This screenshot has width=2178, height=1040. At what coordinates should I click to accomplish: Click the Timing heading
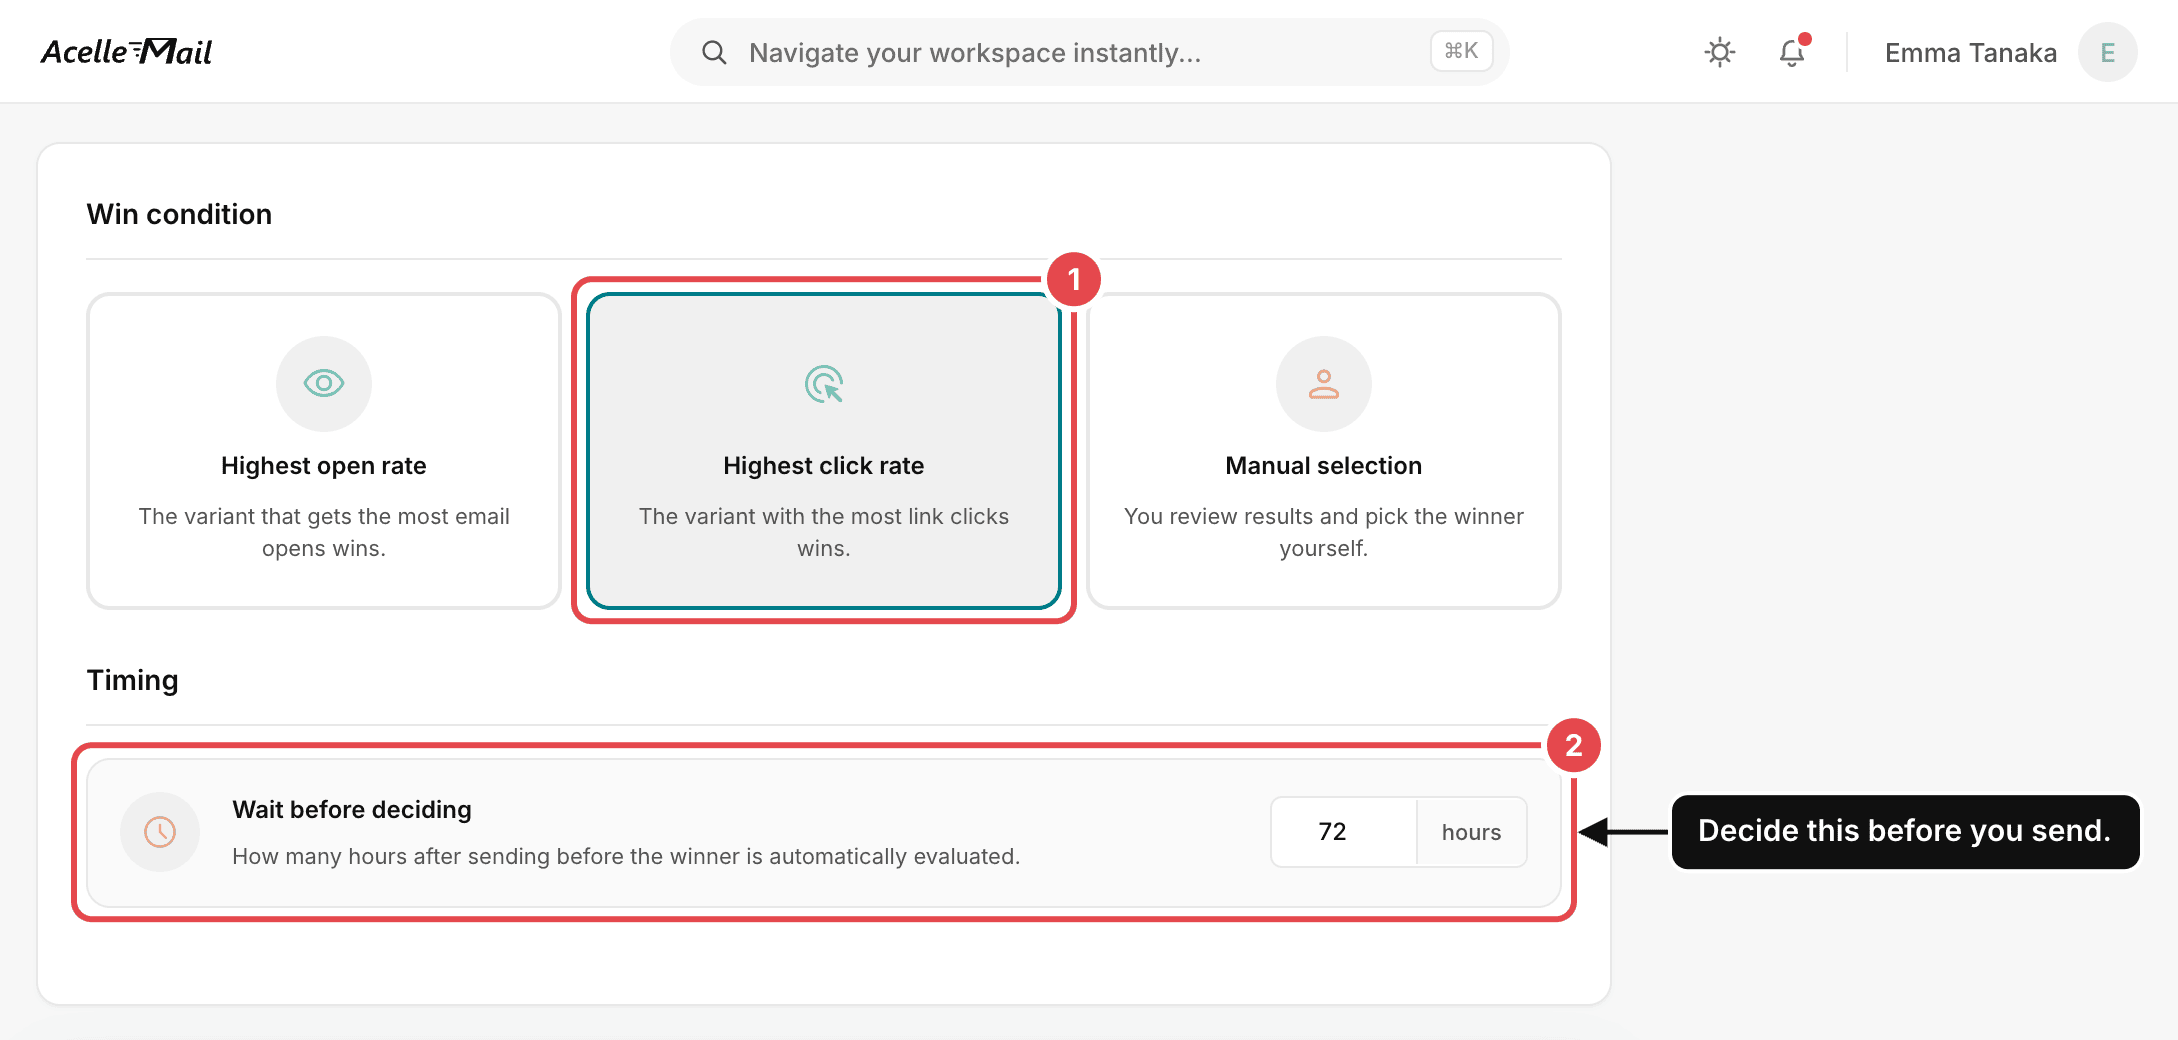click(x=133, y=680)
